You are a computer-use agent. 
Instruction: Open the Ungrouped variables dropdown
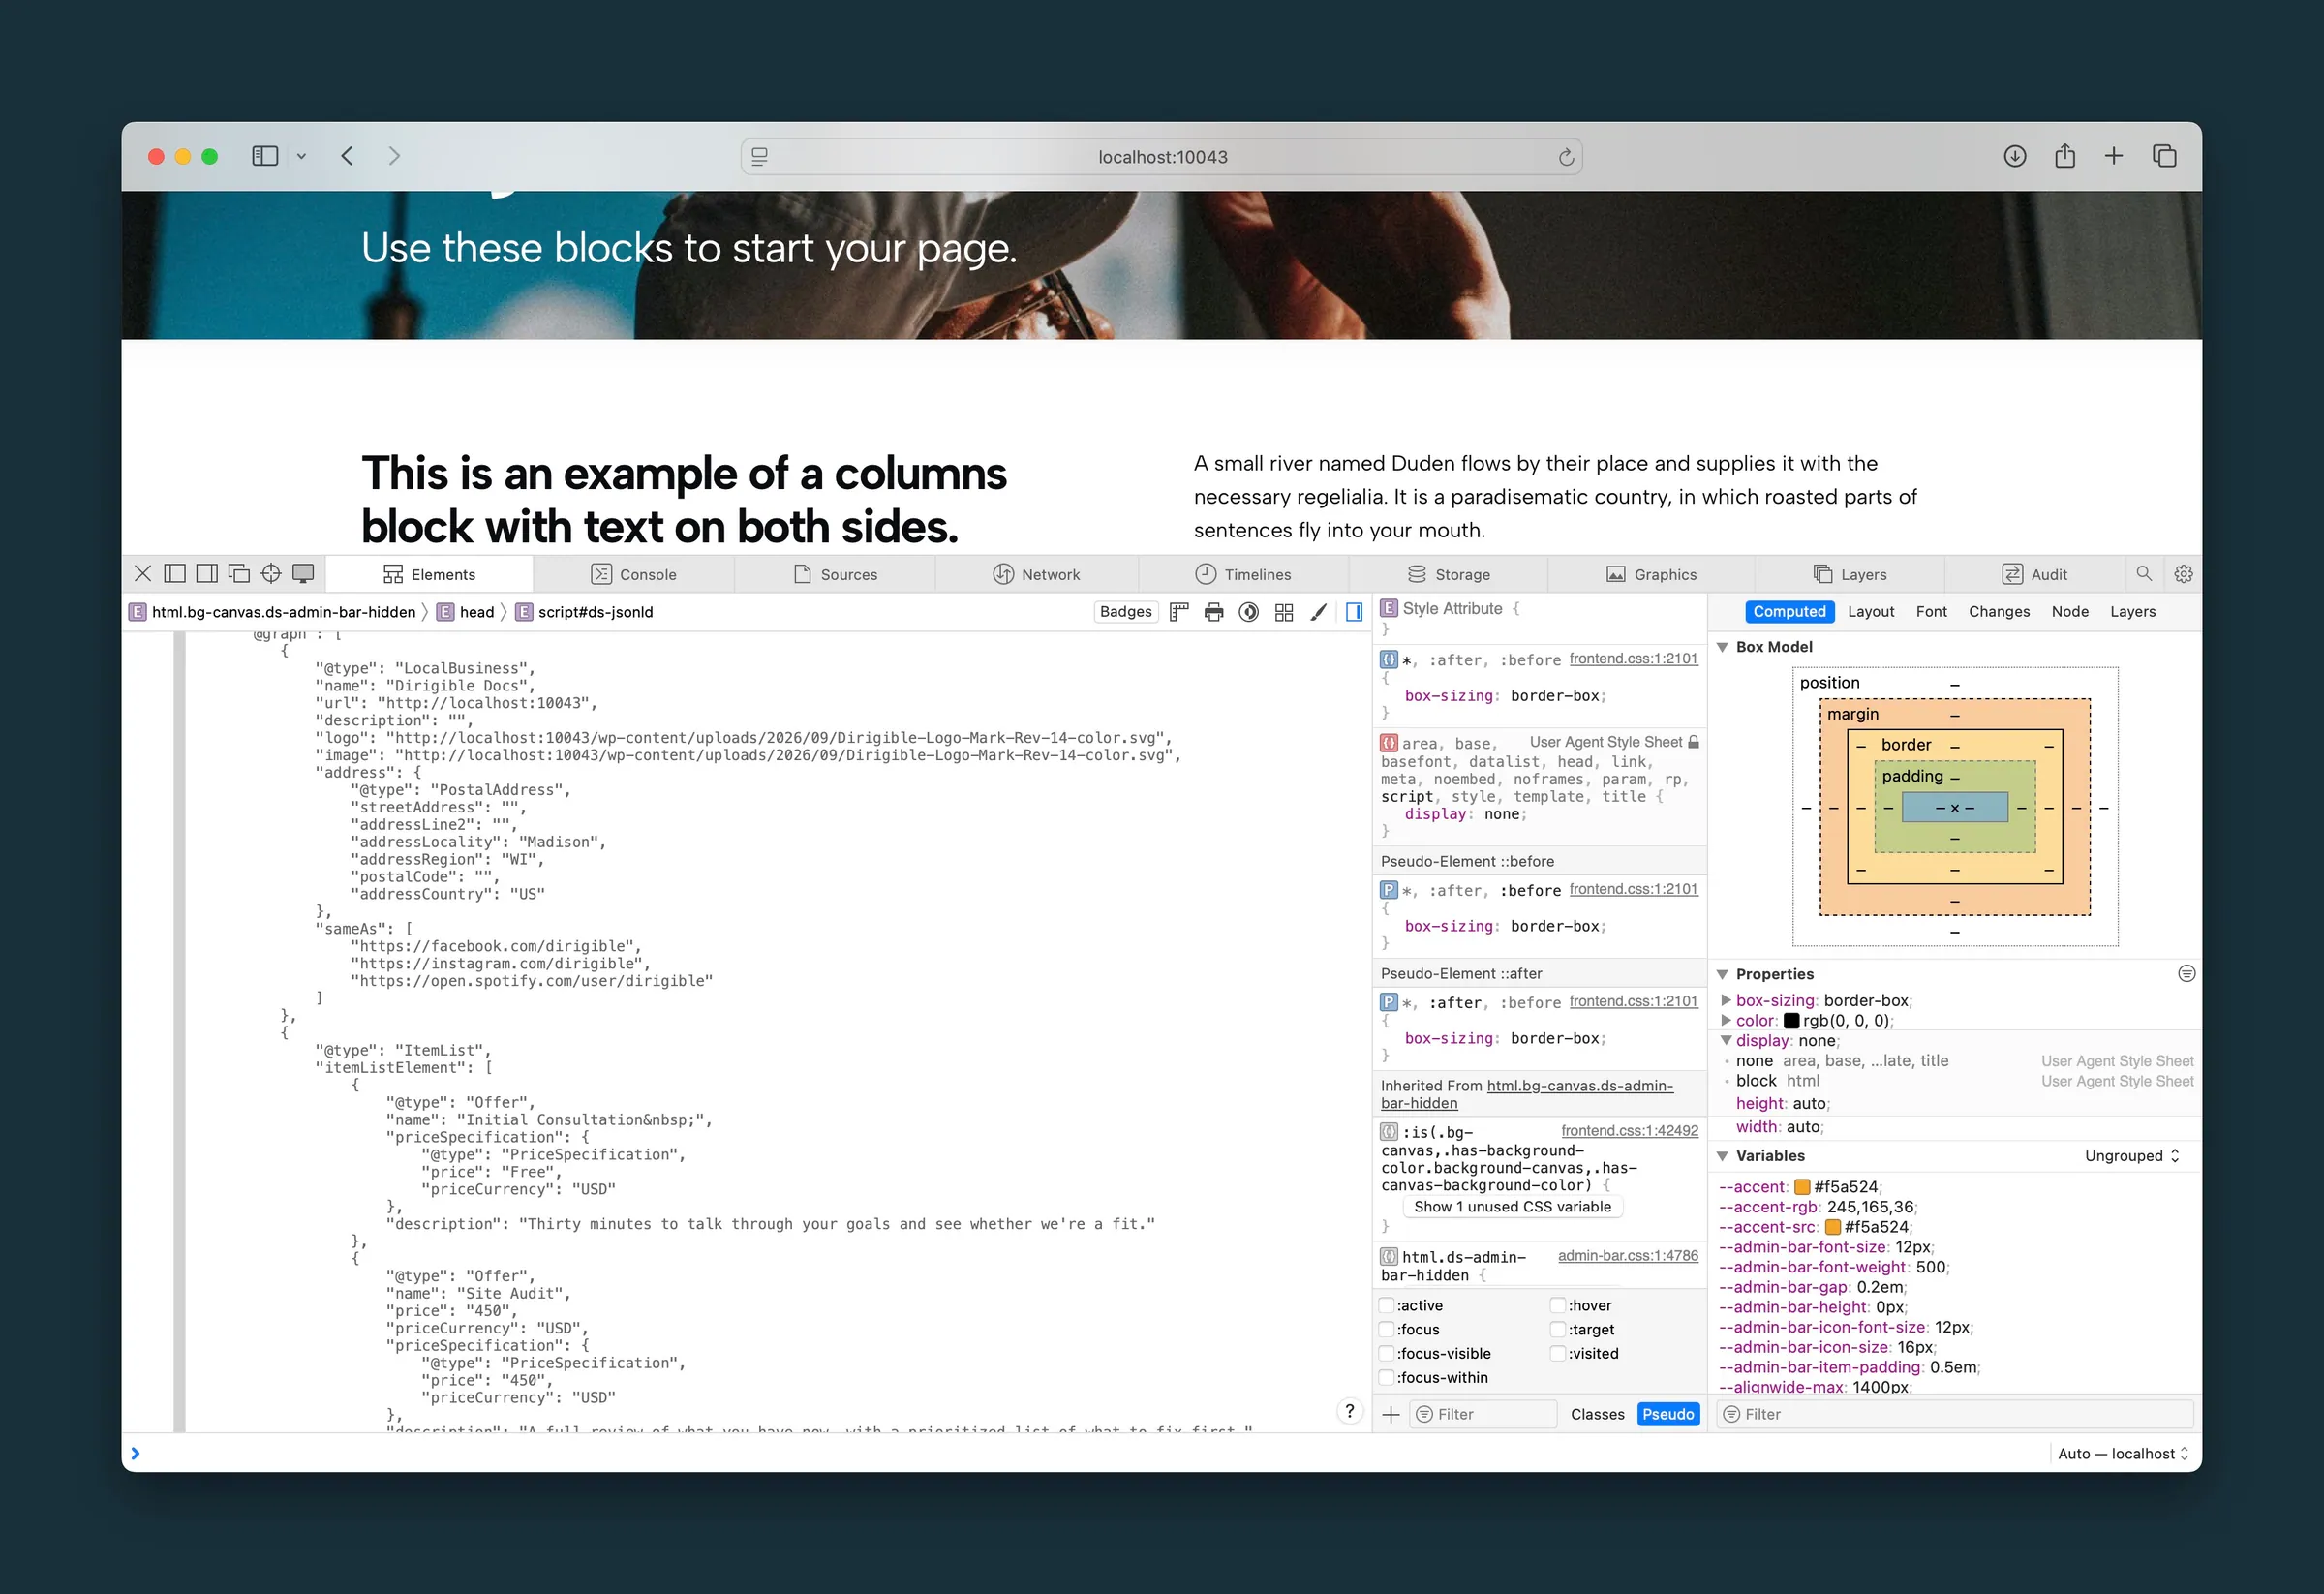pos(2132,1156)
